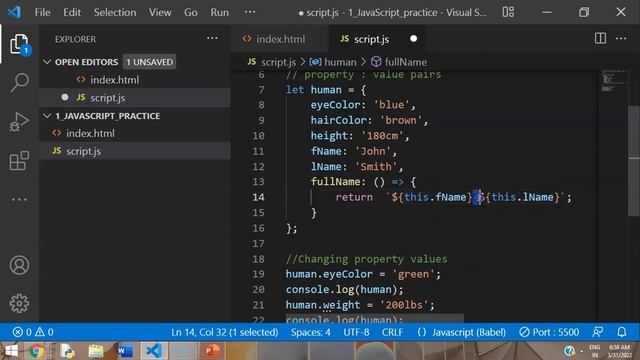This screenshot has width=640, height=360.
Task: Switch to the index.html editor tab
Action: coord(280,39)
